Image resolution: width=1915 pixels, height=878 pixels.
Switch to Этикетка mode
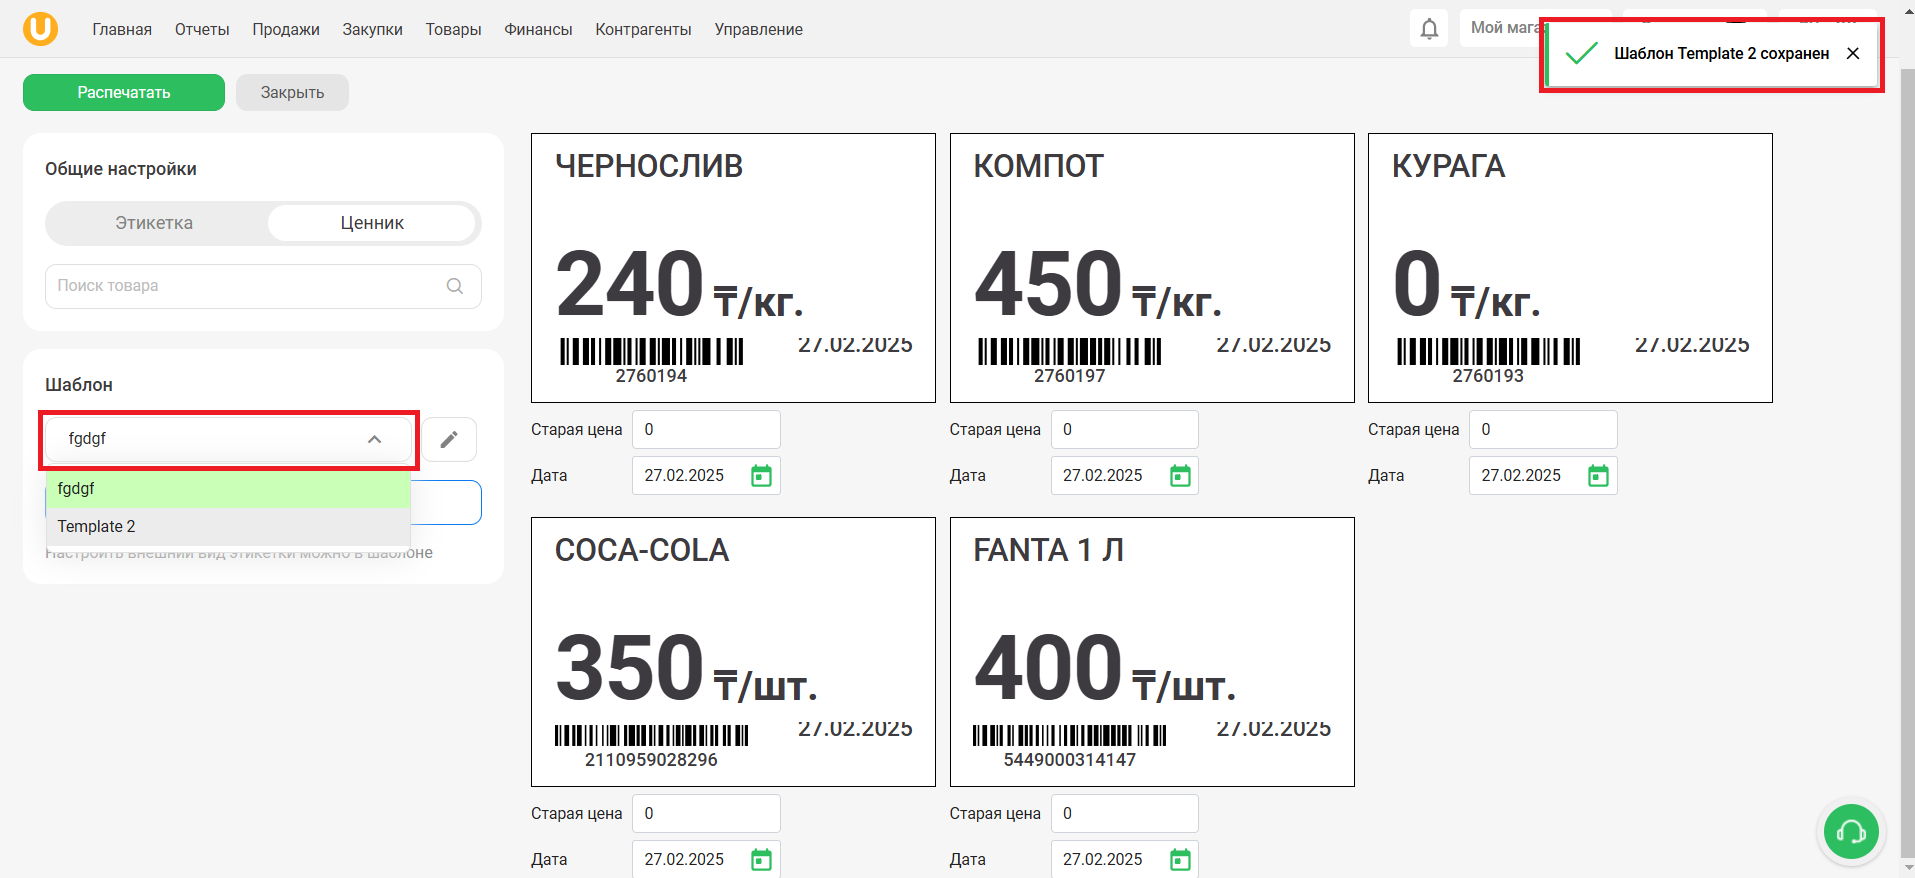click(x=154, y=223)
